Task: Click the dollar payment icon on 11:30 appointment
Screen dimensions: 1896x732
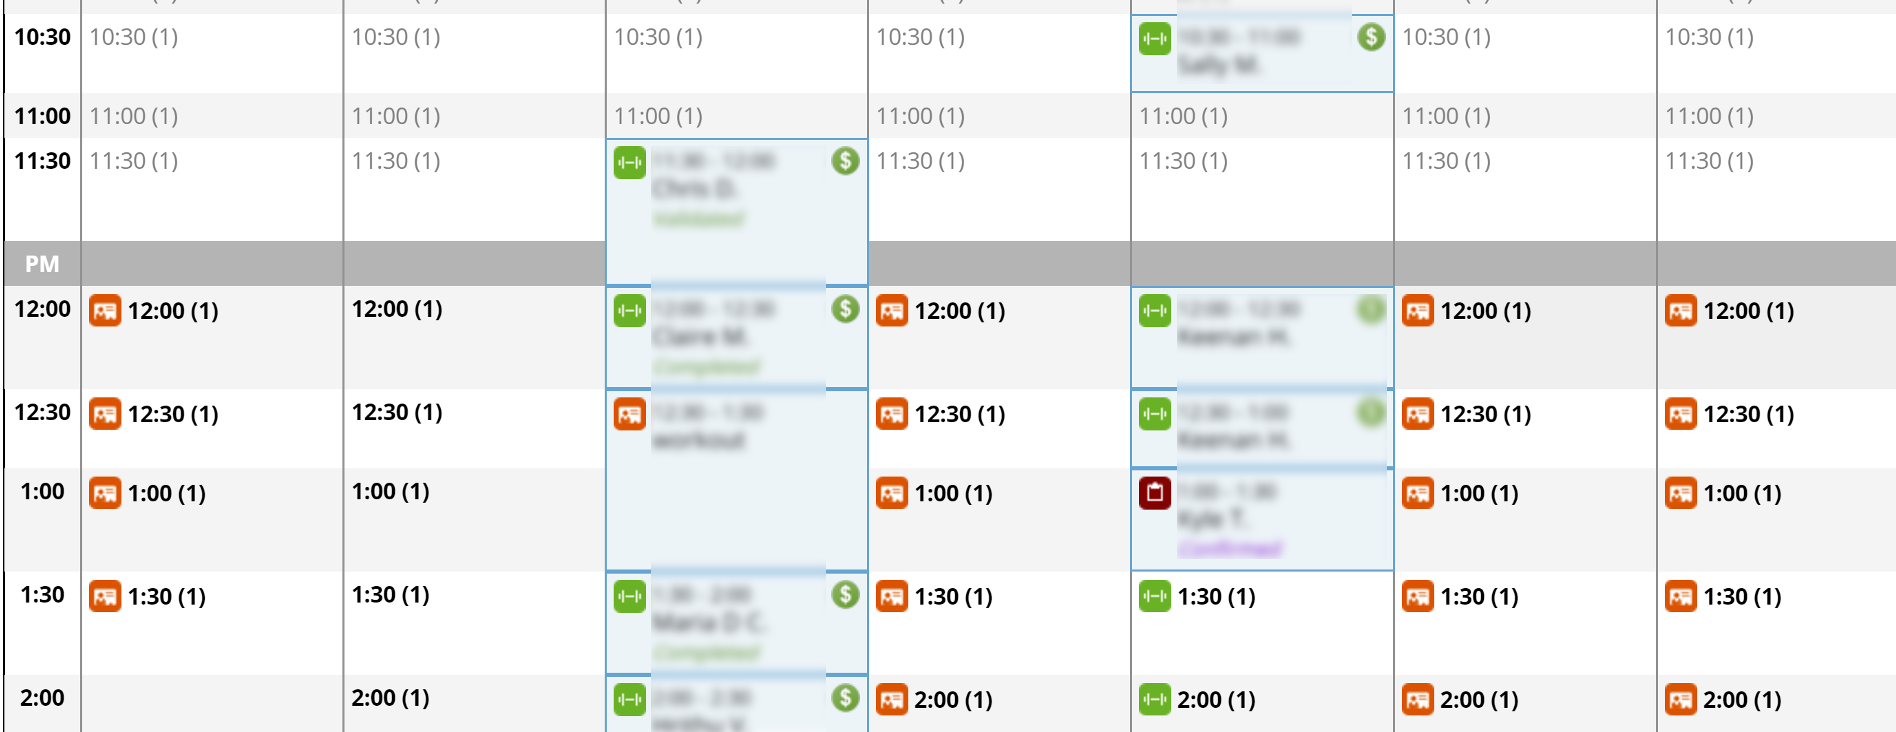Action: click(x=845, y=160)
